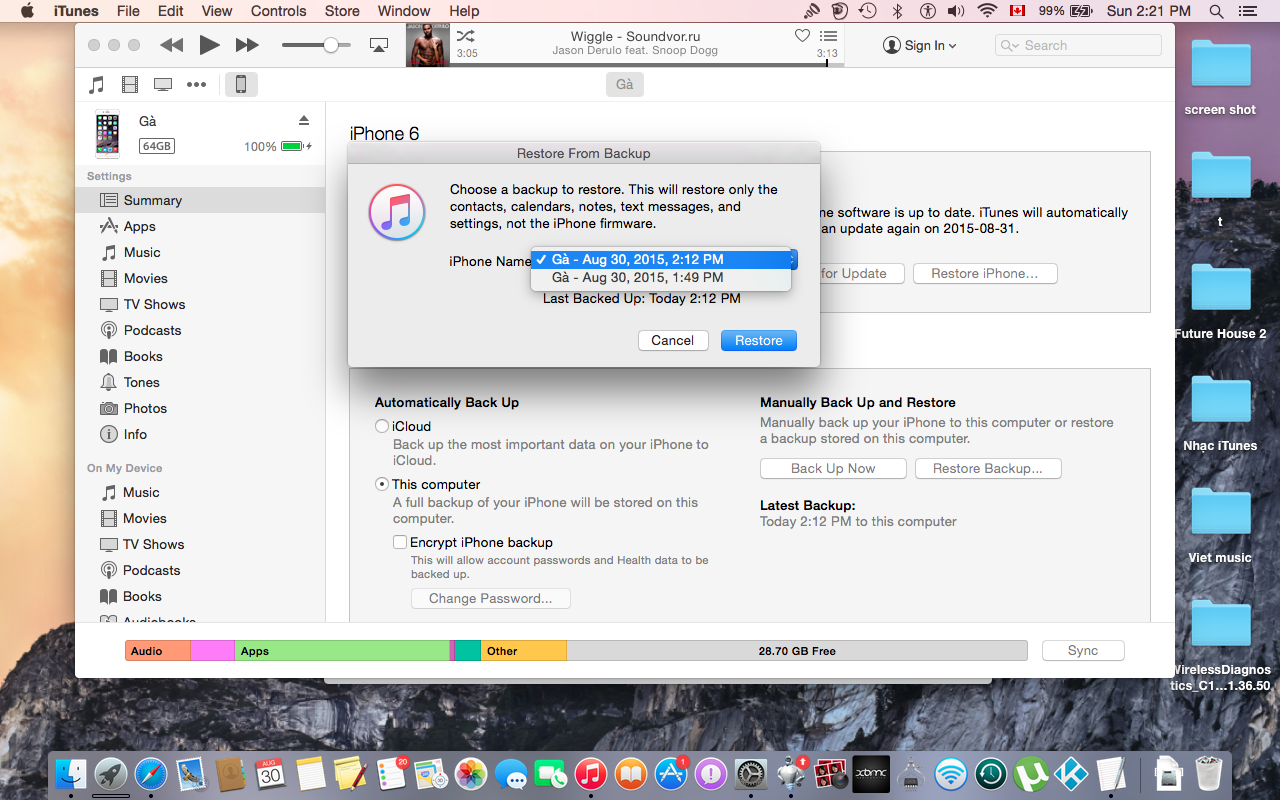This screenshot has width=1280, height=800.
Task: Click the Gà device name tab
Action: click(x=625, y=84)
